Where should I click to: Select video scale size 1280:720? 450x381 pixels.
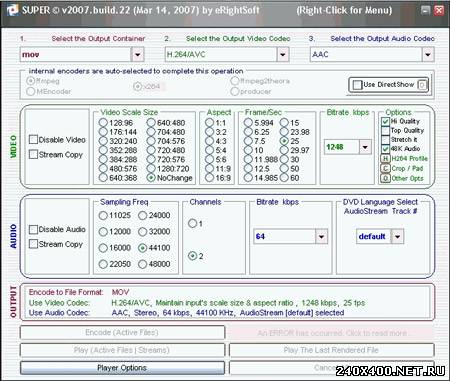[151, 169]
